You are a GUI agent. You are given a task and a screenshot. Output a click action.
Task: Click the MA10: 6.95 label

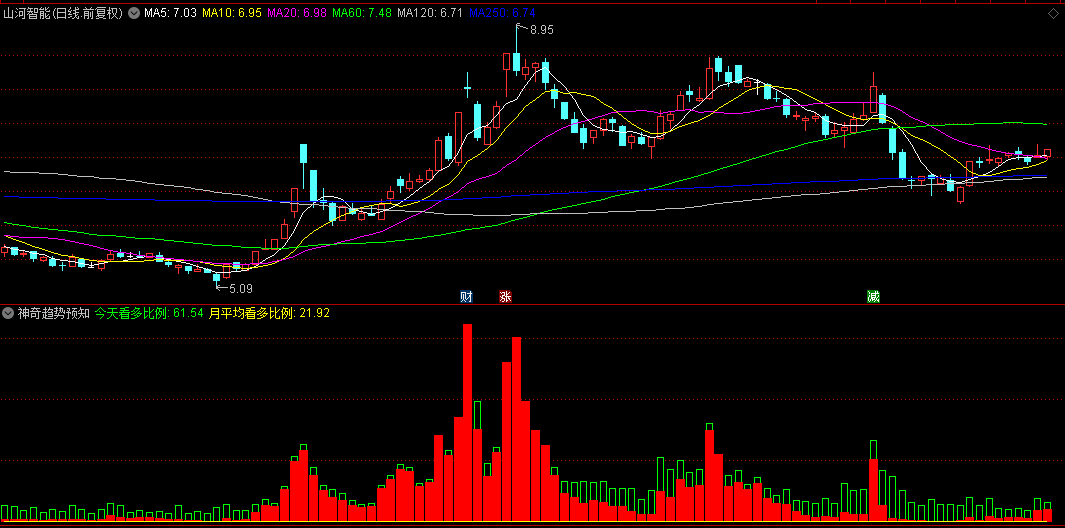[x=232, y=13]
